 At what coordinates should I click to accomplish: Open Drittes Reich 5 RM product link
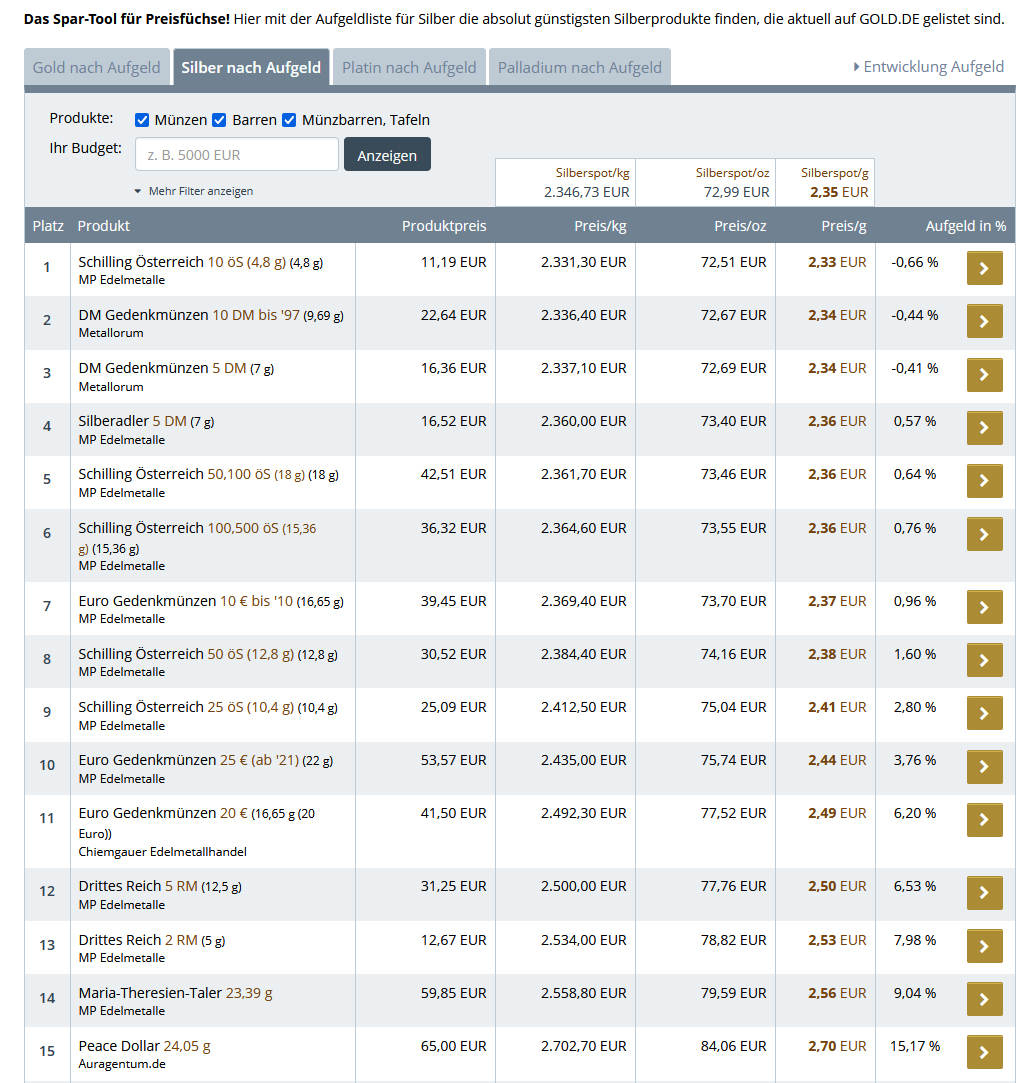click(x=160, y=886)
